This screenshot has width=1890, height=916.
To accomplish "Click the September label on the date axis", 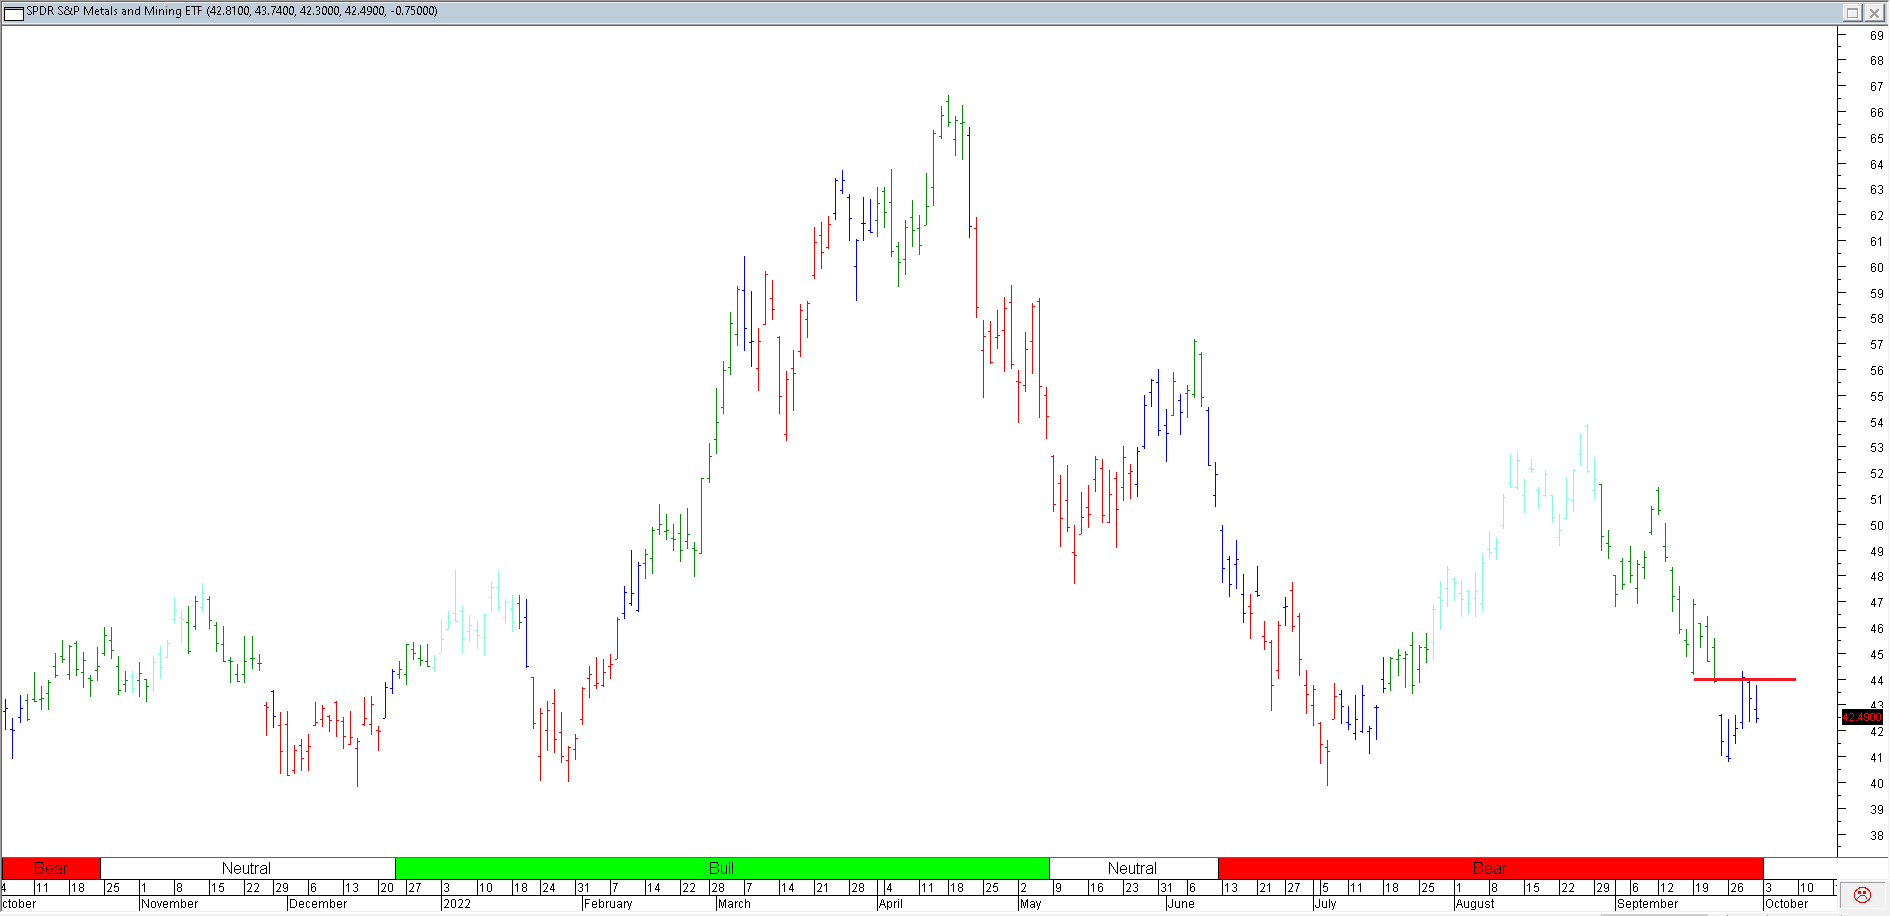I will tap(1648, 904).
